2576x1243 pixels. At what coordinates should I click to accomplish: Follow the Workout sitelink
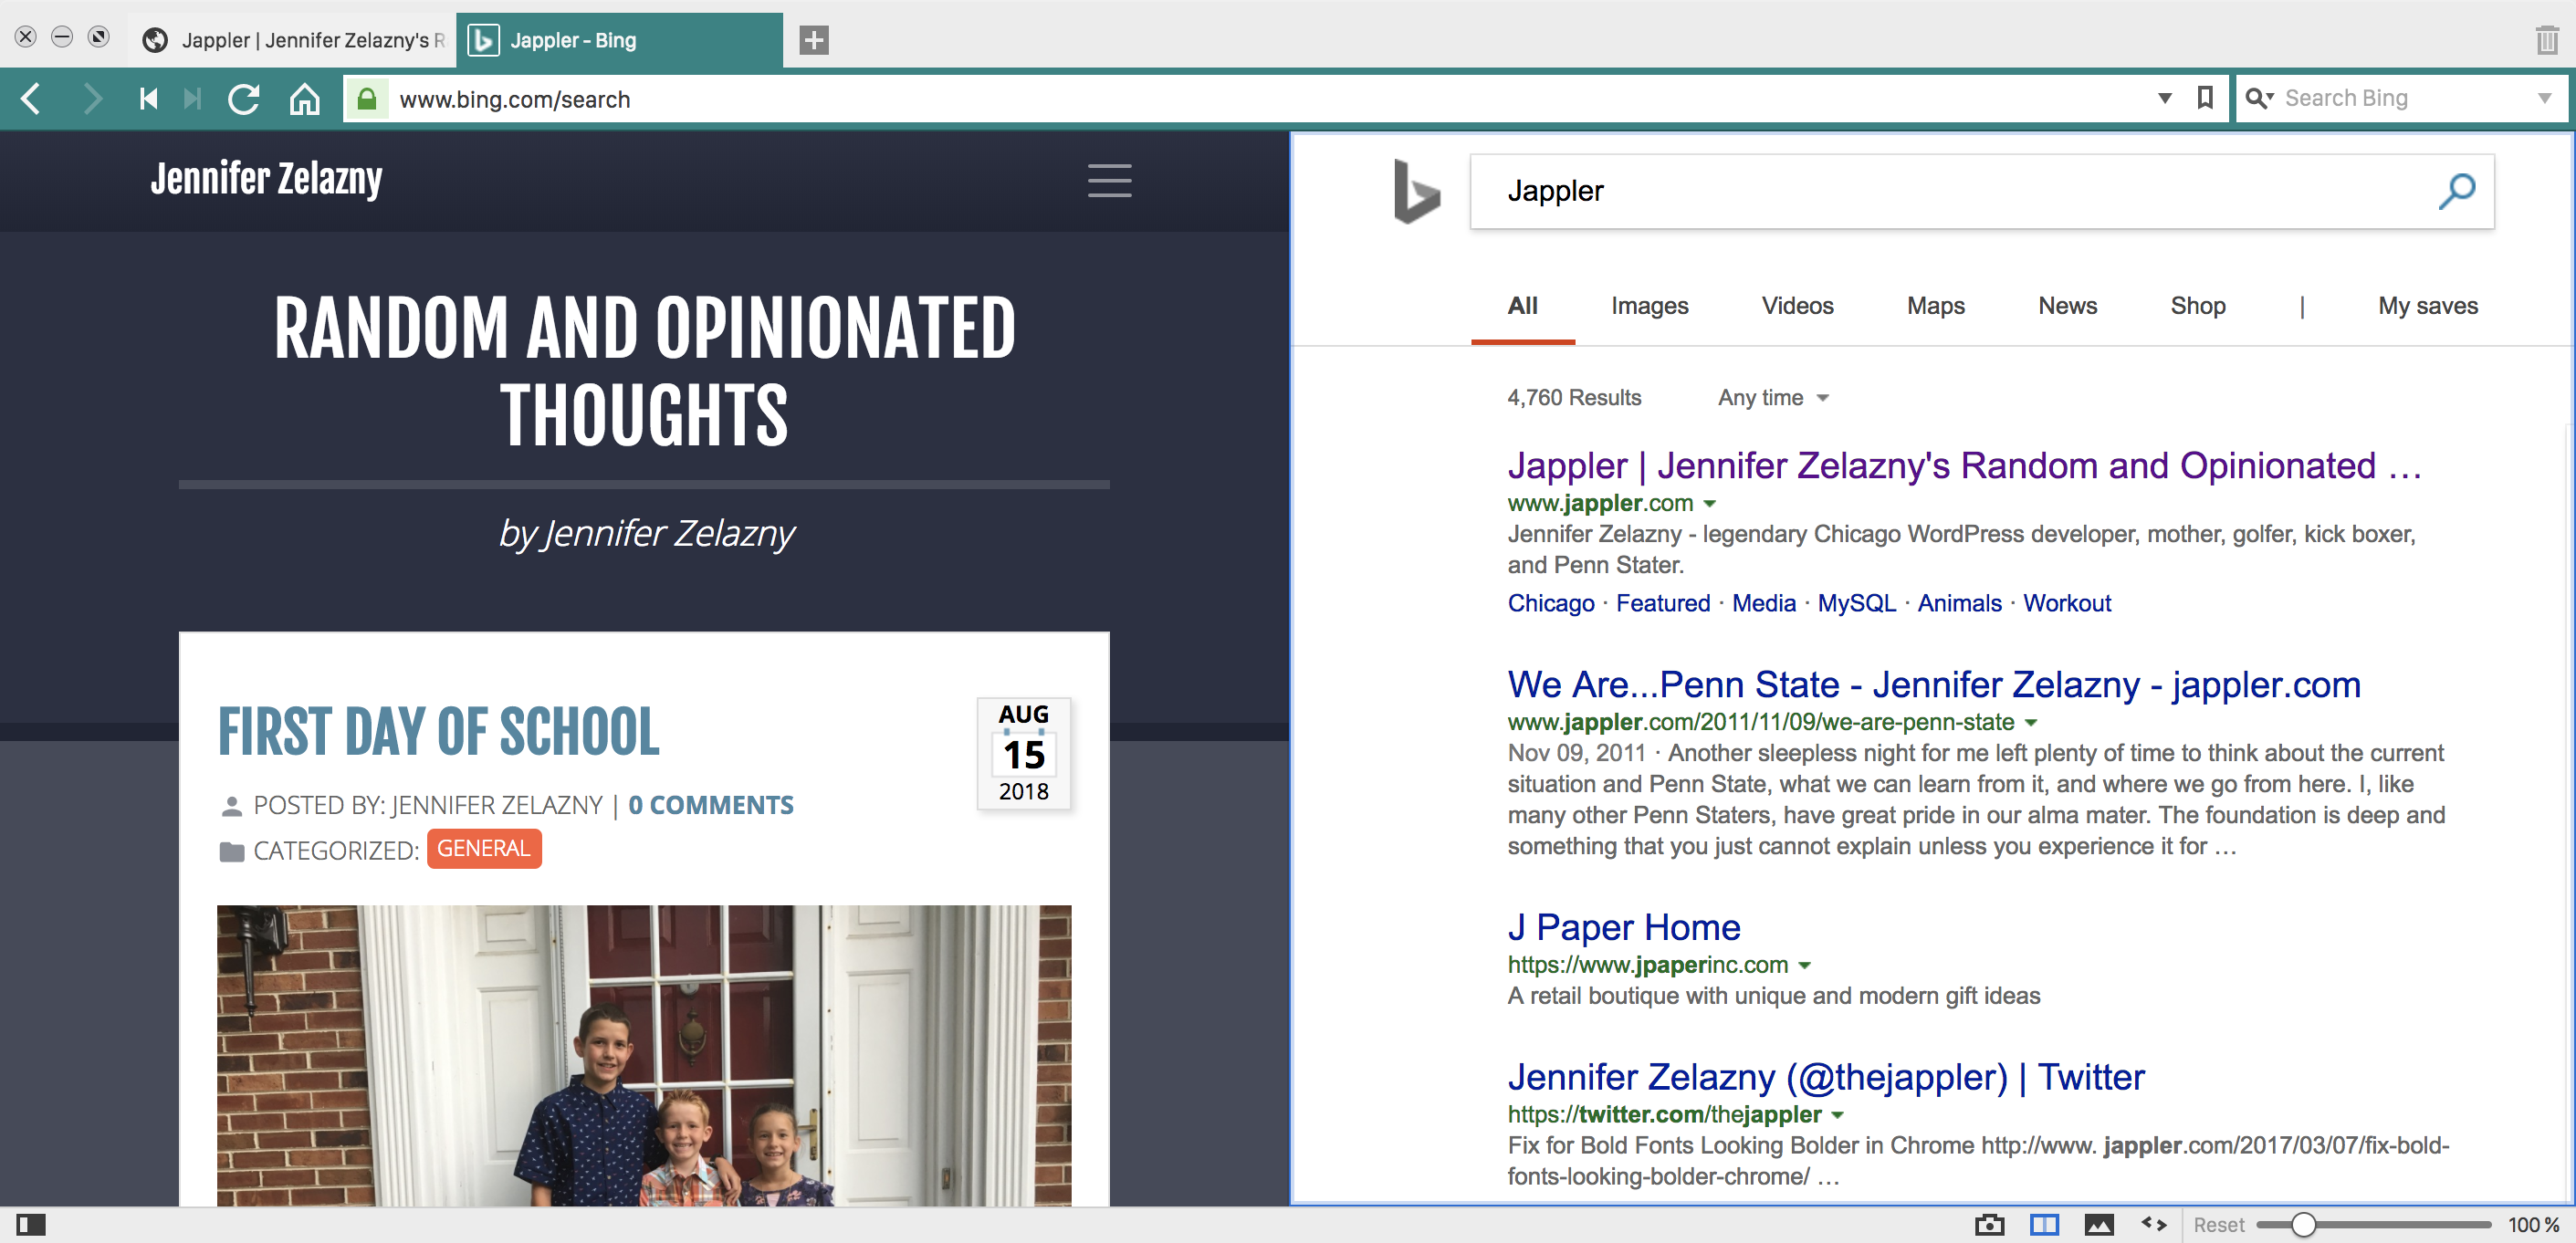pos(2067,603)
